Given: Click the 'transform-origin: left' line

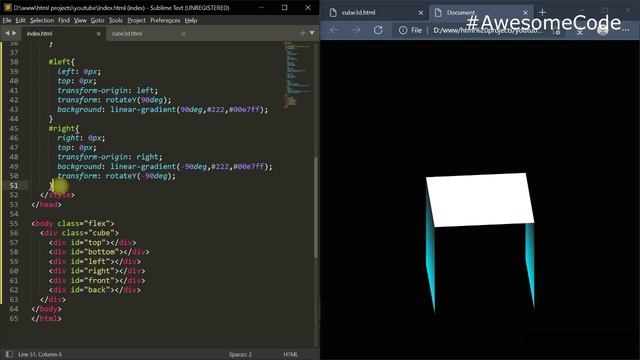Looking at the screenshot, I should click(x=108, y=90).
